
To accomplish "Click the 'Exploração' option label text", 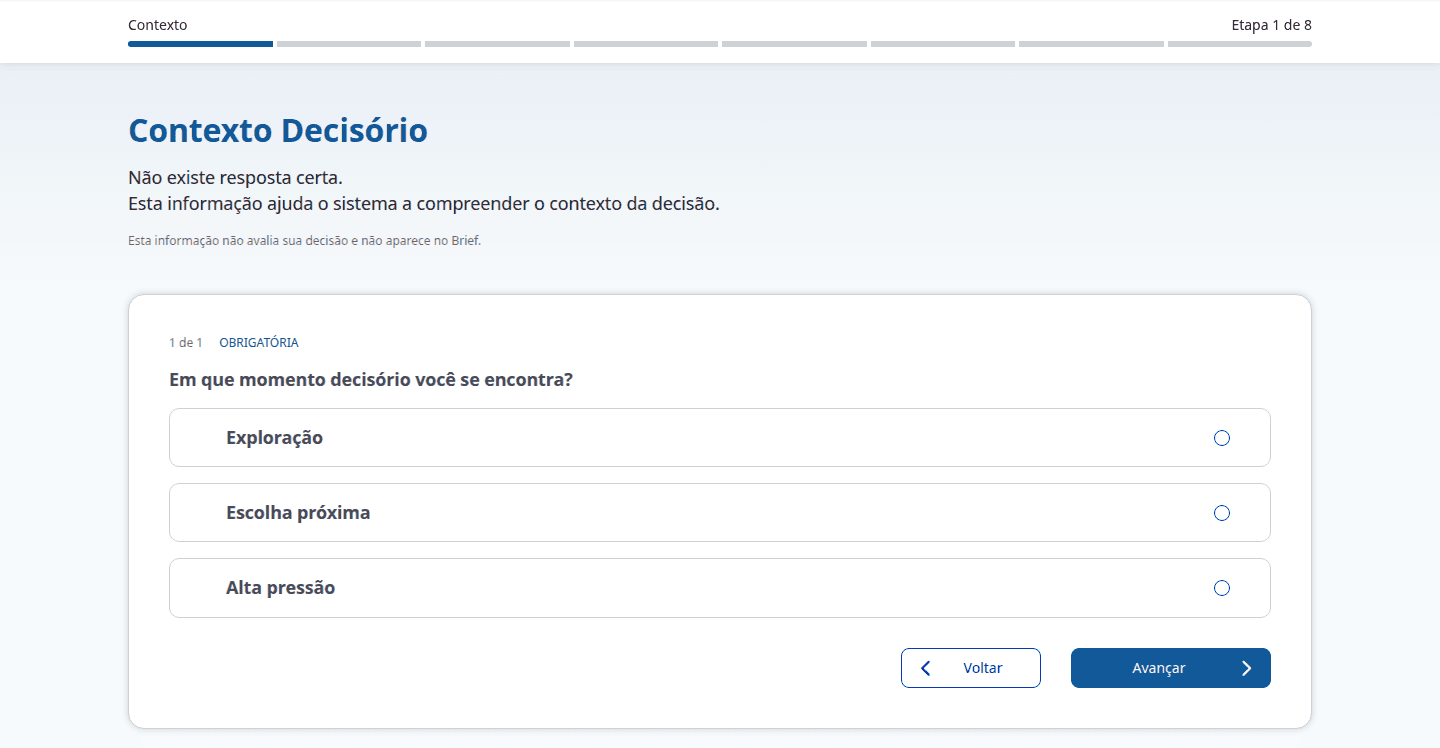I will pos(275,438).
